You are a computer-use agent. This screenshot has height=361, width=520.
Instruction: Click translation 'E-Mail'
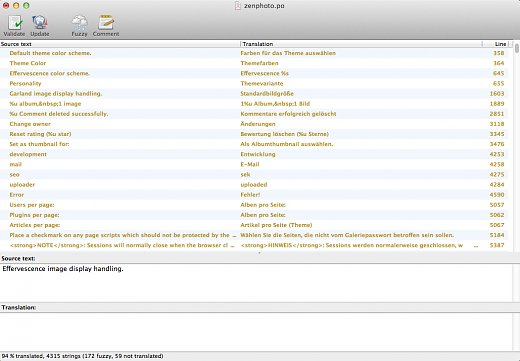[250, 164]
